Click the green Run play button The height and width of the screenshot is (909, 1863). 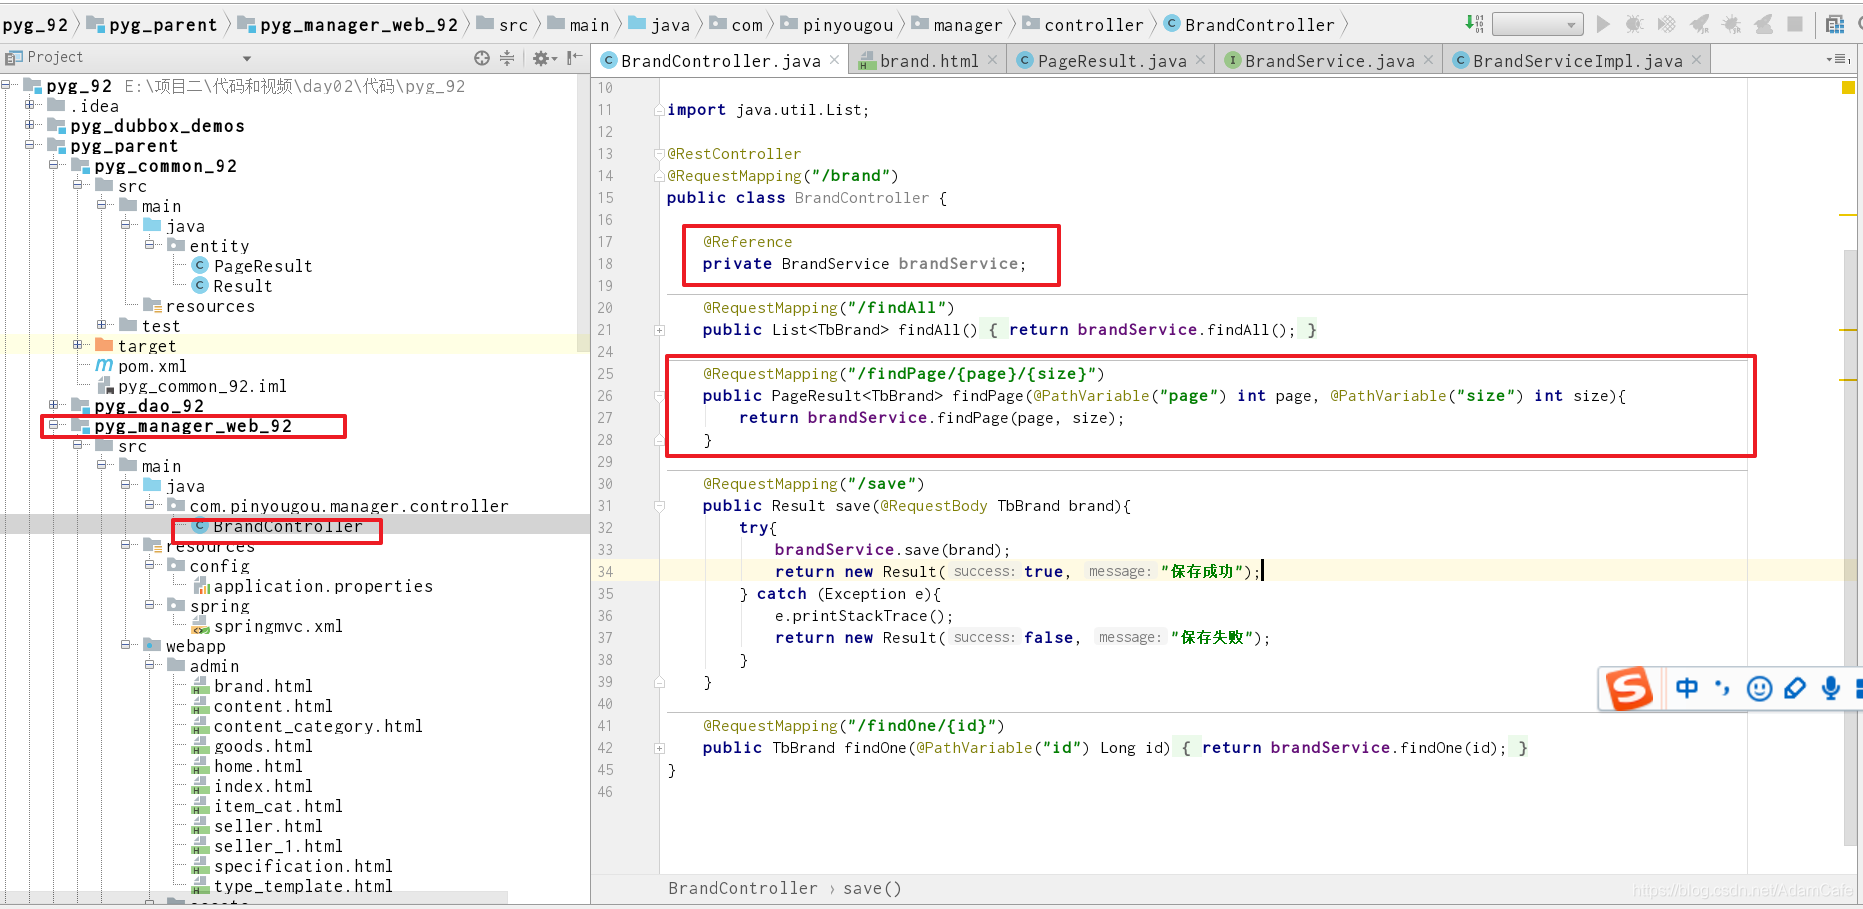point(1603,24)
